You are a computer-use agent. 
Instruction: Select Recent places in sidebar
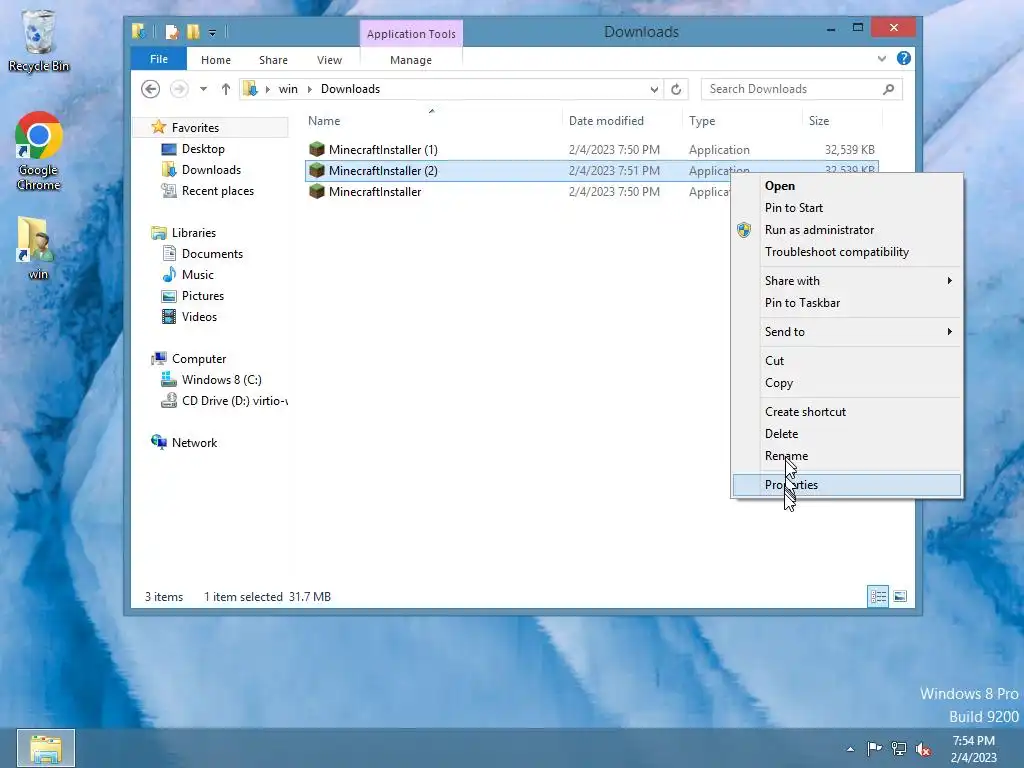[217, 191]
